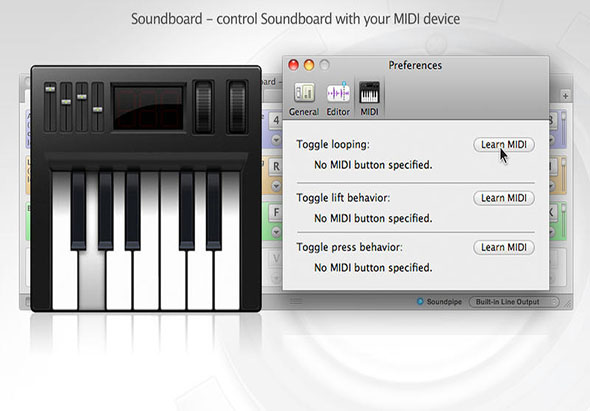
Task: Click the 'Toggle looping:' label
Action: (x=333, y=145)
